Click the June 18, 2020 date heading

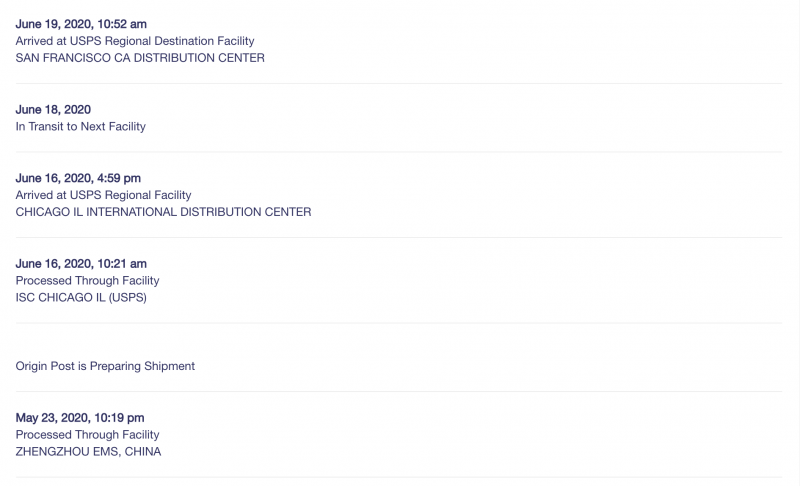click(53, 110)
